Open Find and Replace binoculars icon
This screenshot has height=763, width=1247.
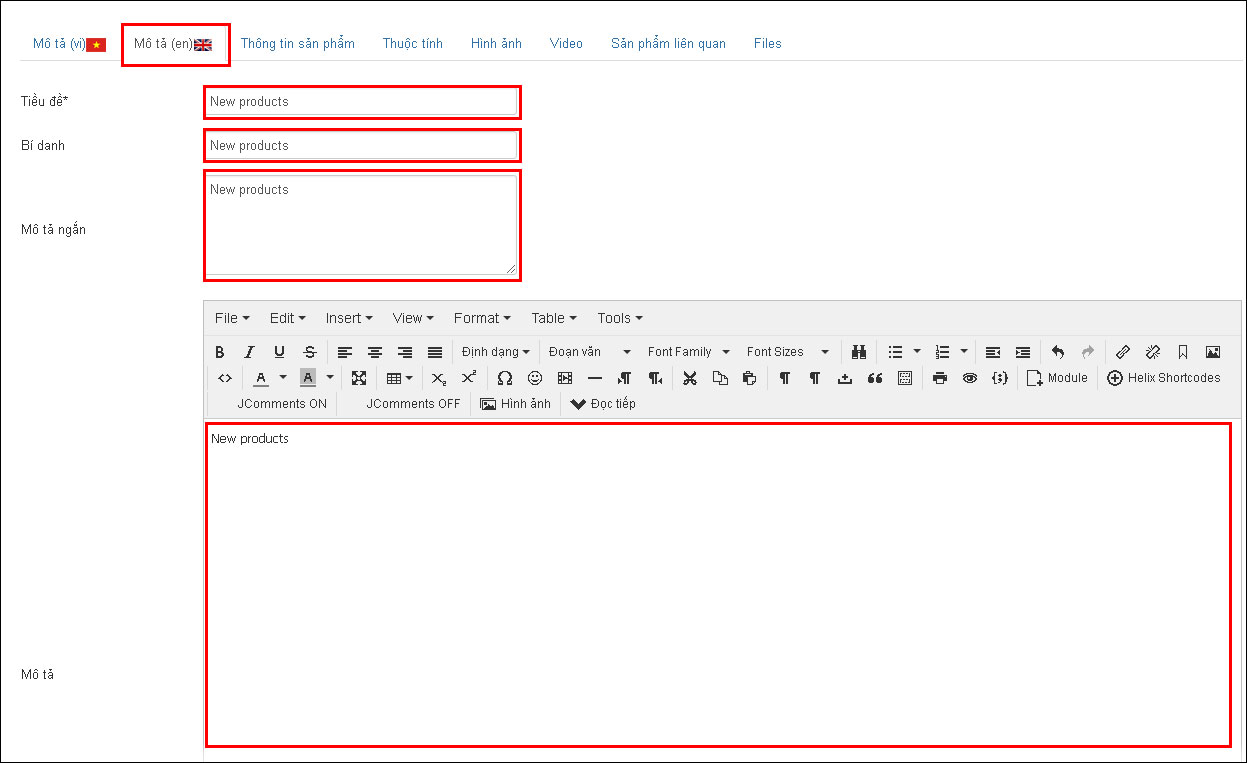tap(858, 352)
